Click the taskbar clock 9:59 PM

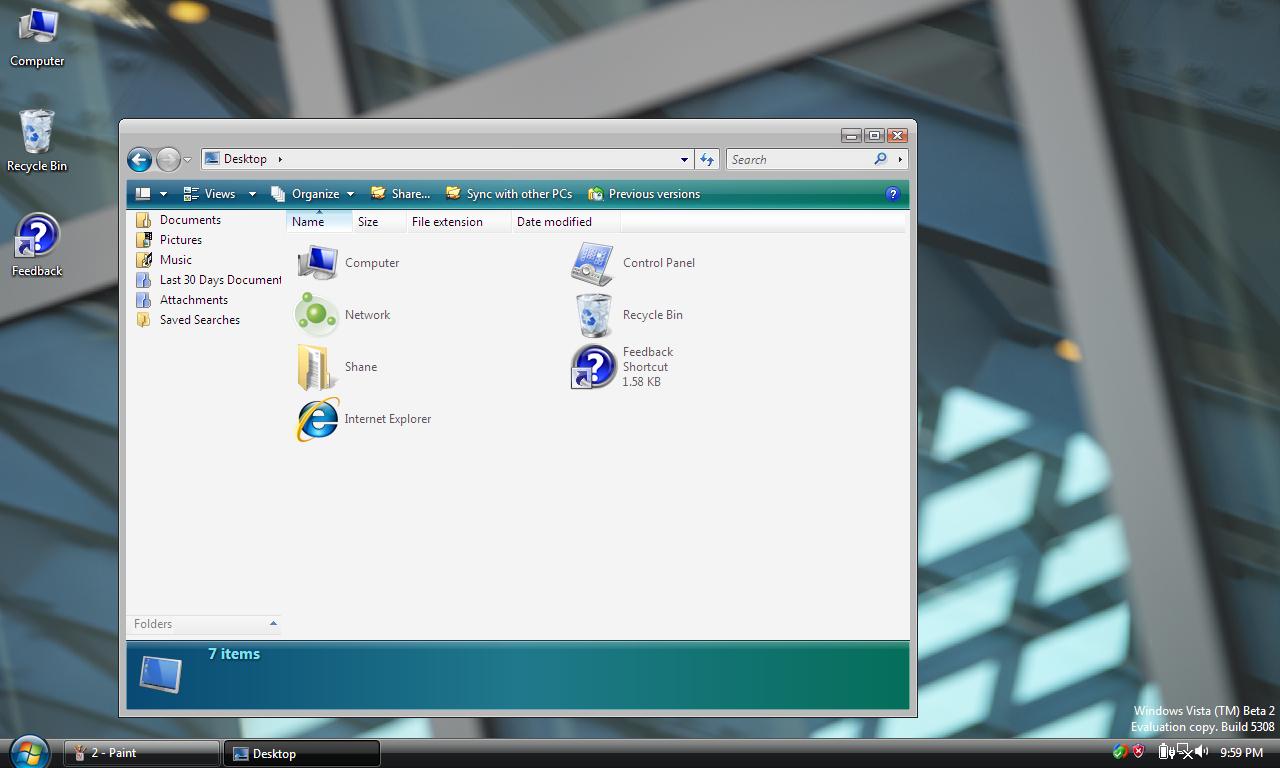[x=1242, y=753]
